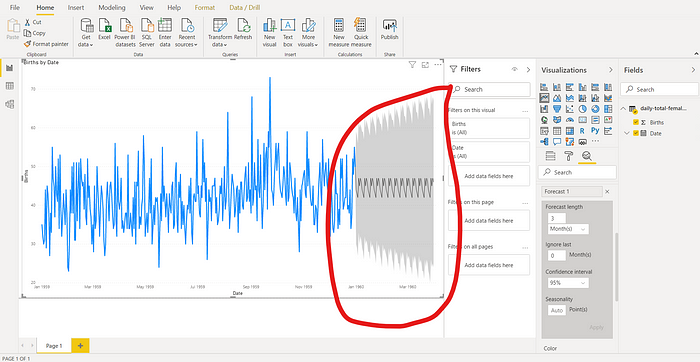Select the Page 1 tab
The width and height of the screenshot is (700, 362).
54,346
